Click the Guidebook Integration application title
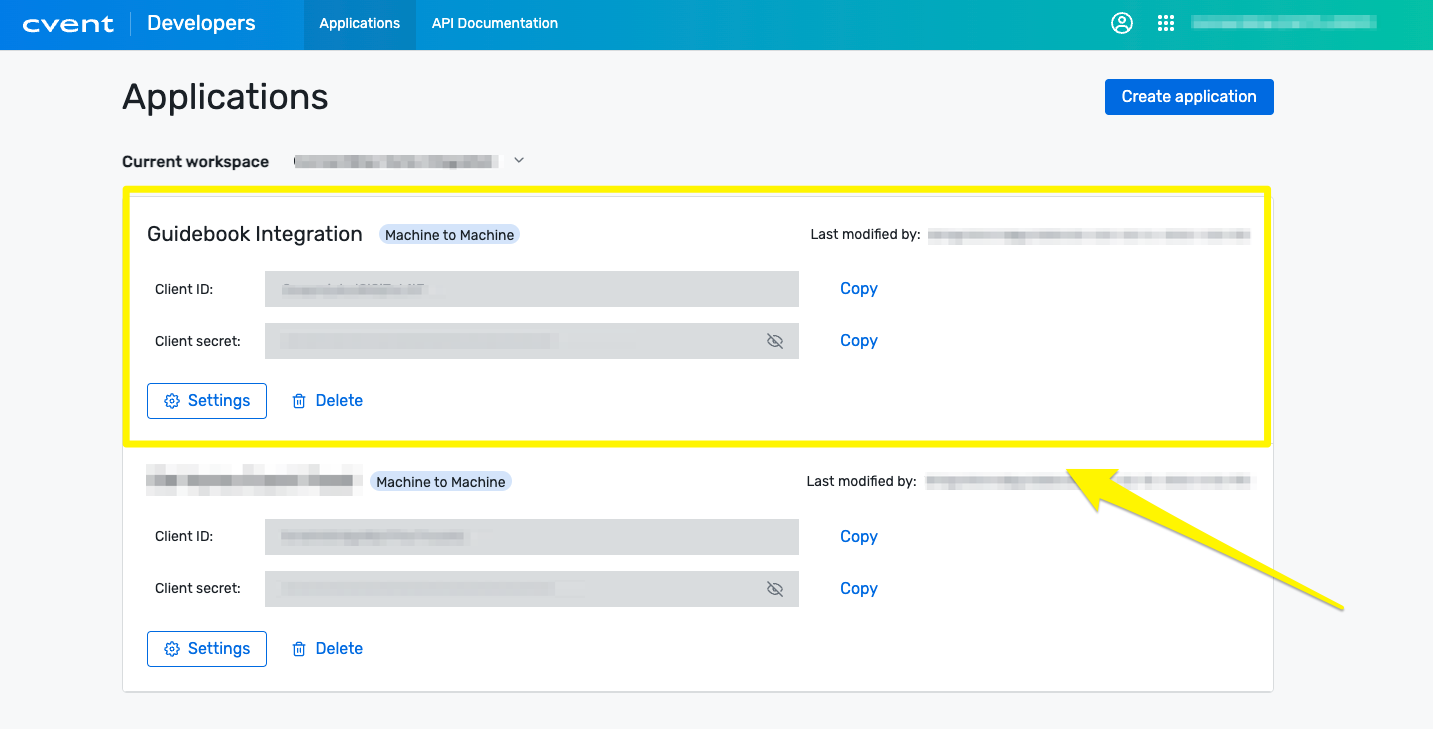Image resolution: width=1433 pixels, height=729 pixels. coord(255,234)
